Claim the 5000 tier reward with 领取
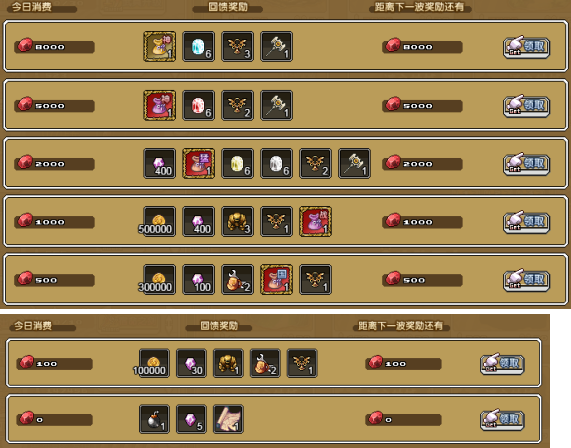Screen dimensions: 571x448 coord(527,106)
